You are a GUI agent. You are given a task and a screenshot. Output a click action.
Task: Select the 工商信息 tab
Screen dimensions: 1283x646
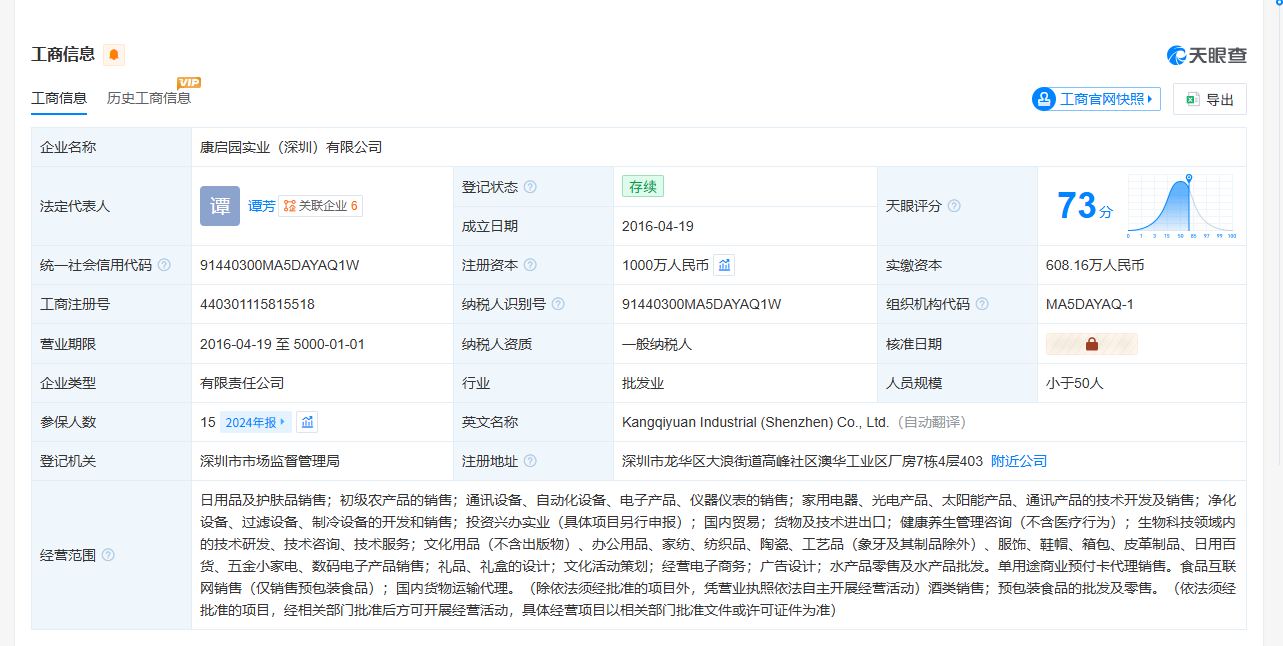[59, 98]
